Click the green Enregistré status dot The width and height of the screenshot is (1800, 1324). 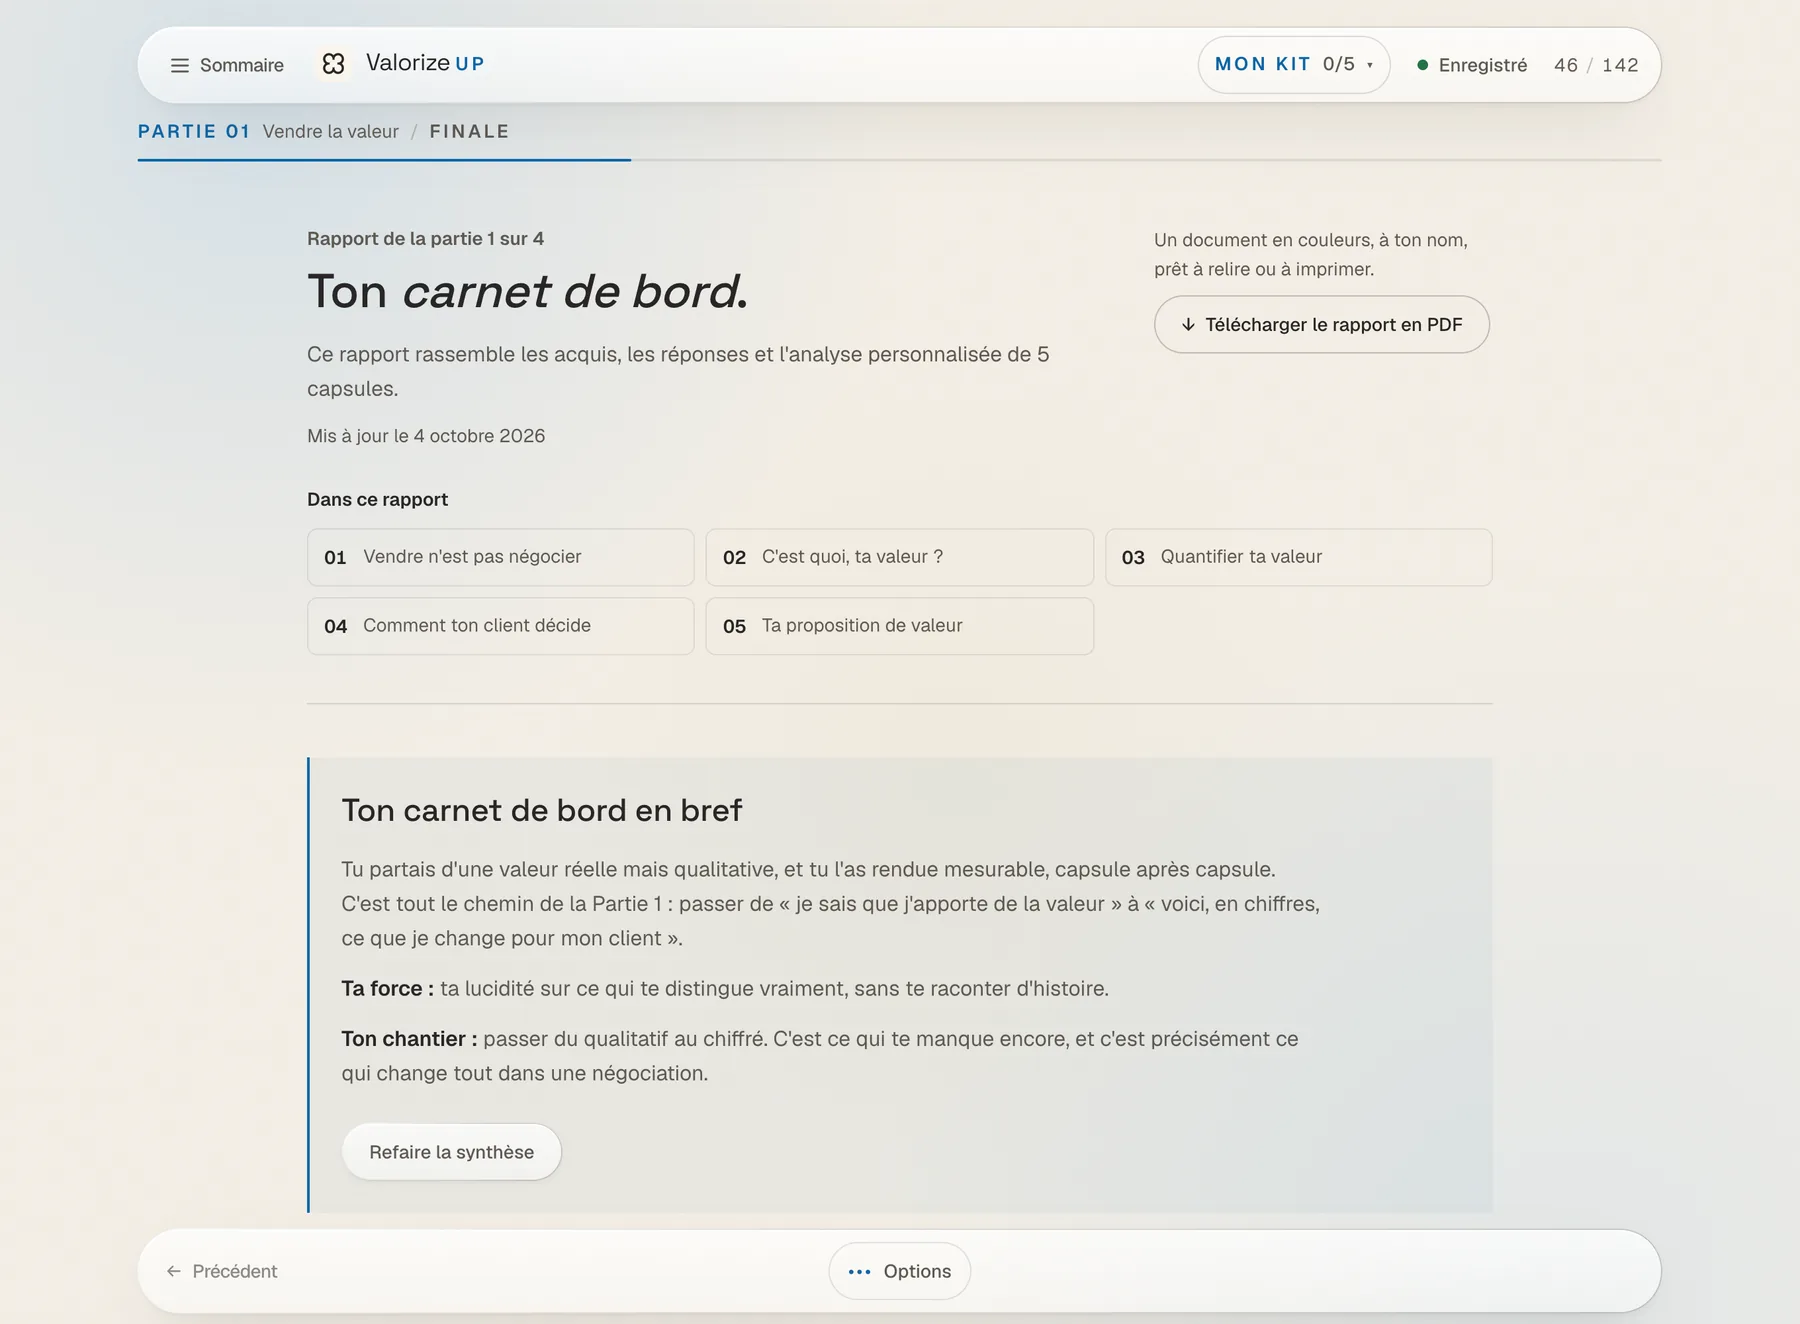pyautogui.click(x=1422, y=65)
